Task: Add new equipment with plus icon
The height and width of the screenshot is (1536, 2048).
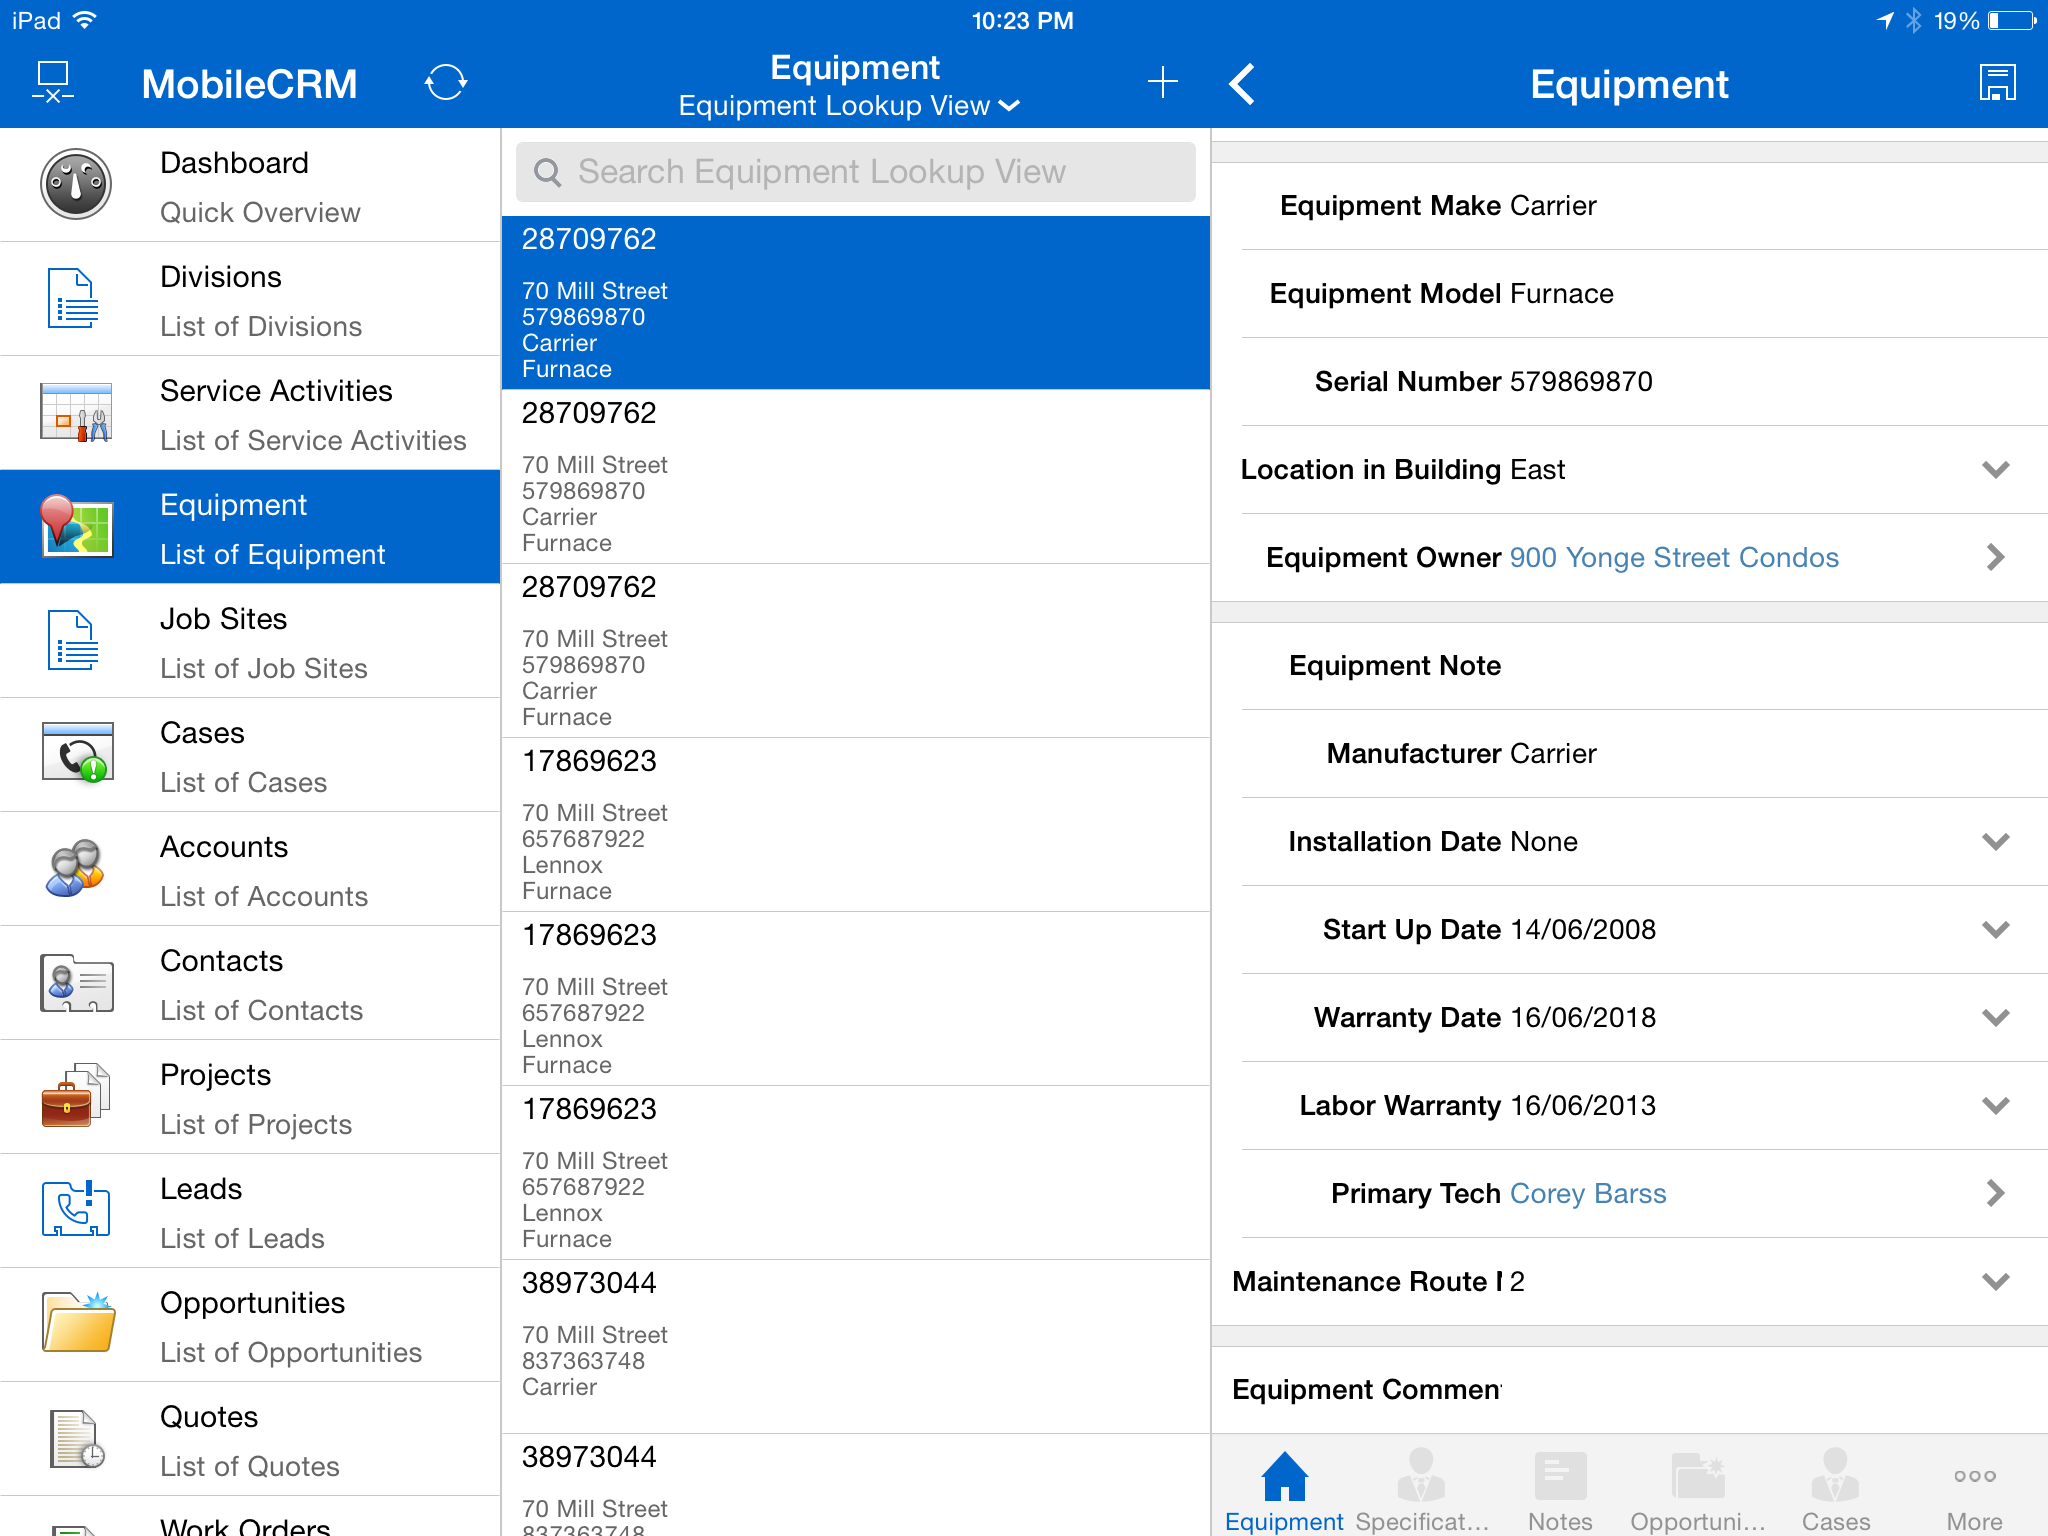Action: click(1162, 83)
